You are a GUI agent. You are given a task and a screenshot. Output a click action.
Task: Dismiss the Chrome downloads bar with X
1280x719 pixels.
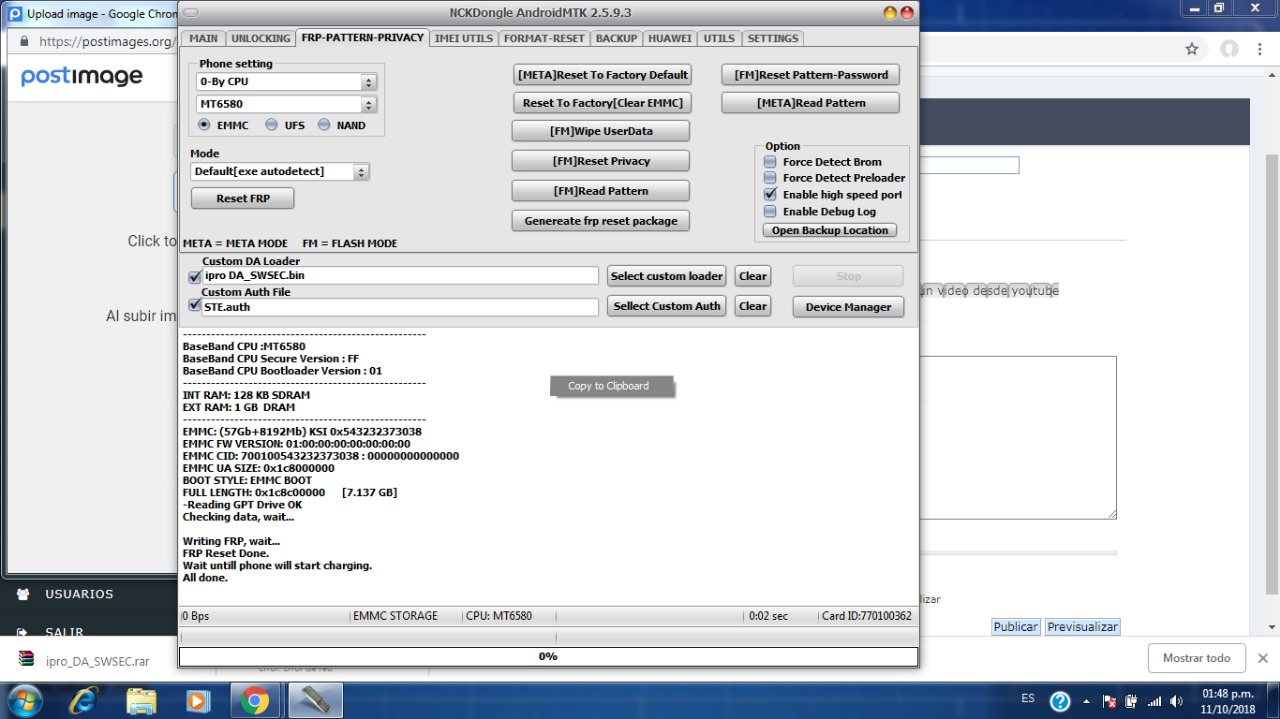tap(1262, 658)
